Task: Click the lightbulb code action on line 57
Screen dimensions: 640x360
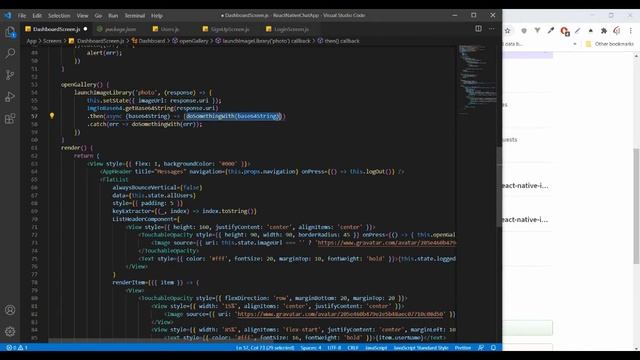Action: [52, 116]
